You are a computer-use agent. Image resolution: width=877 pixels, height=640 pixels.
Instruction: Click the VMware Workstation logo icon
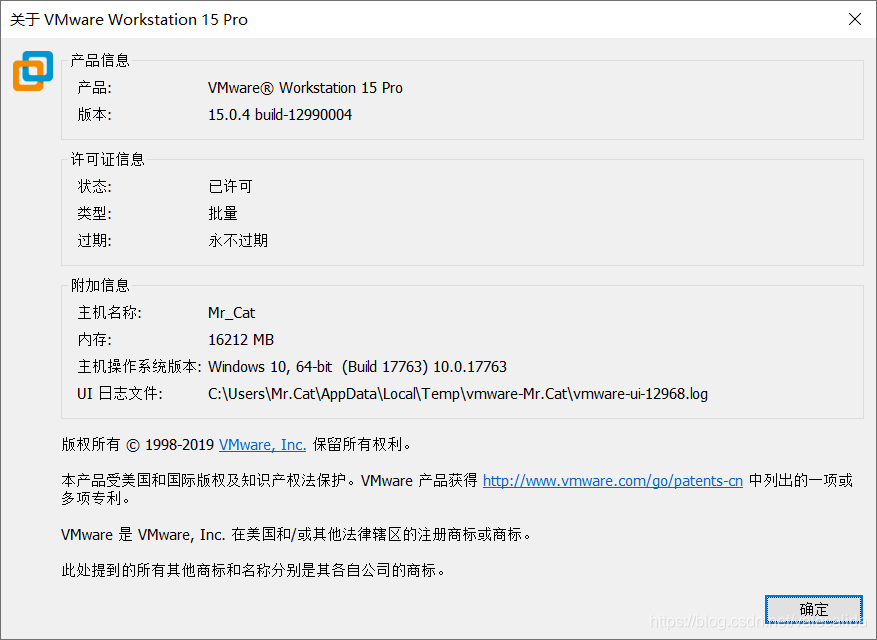pyautogui.click(x=33, y=71)
